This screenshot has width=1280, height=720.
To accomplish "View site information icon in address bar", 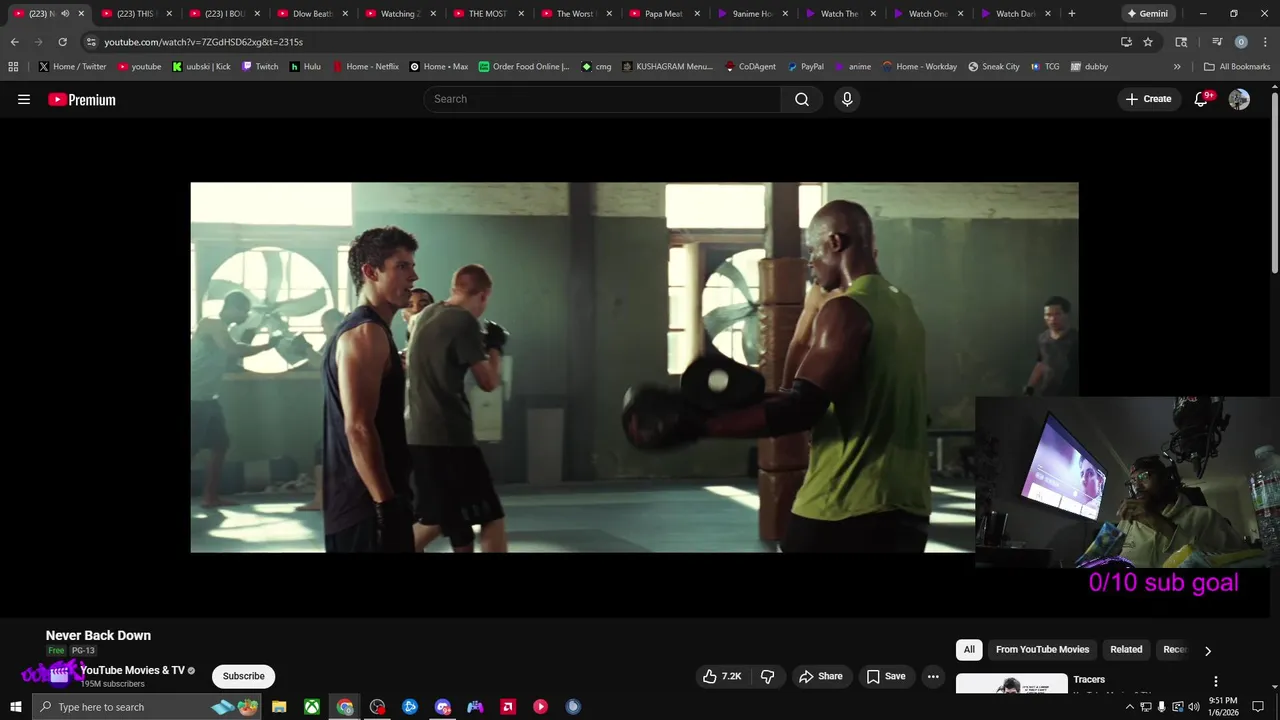I will click(91, 42).
